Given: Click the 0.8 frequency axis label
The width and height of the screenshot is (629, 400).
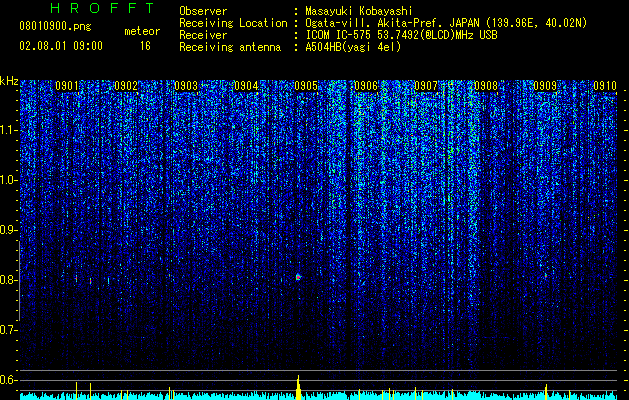Looking at the screenshot, I should click(x=8, y=280).
